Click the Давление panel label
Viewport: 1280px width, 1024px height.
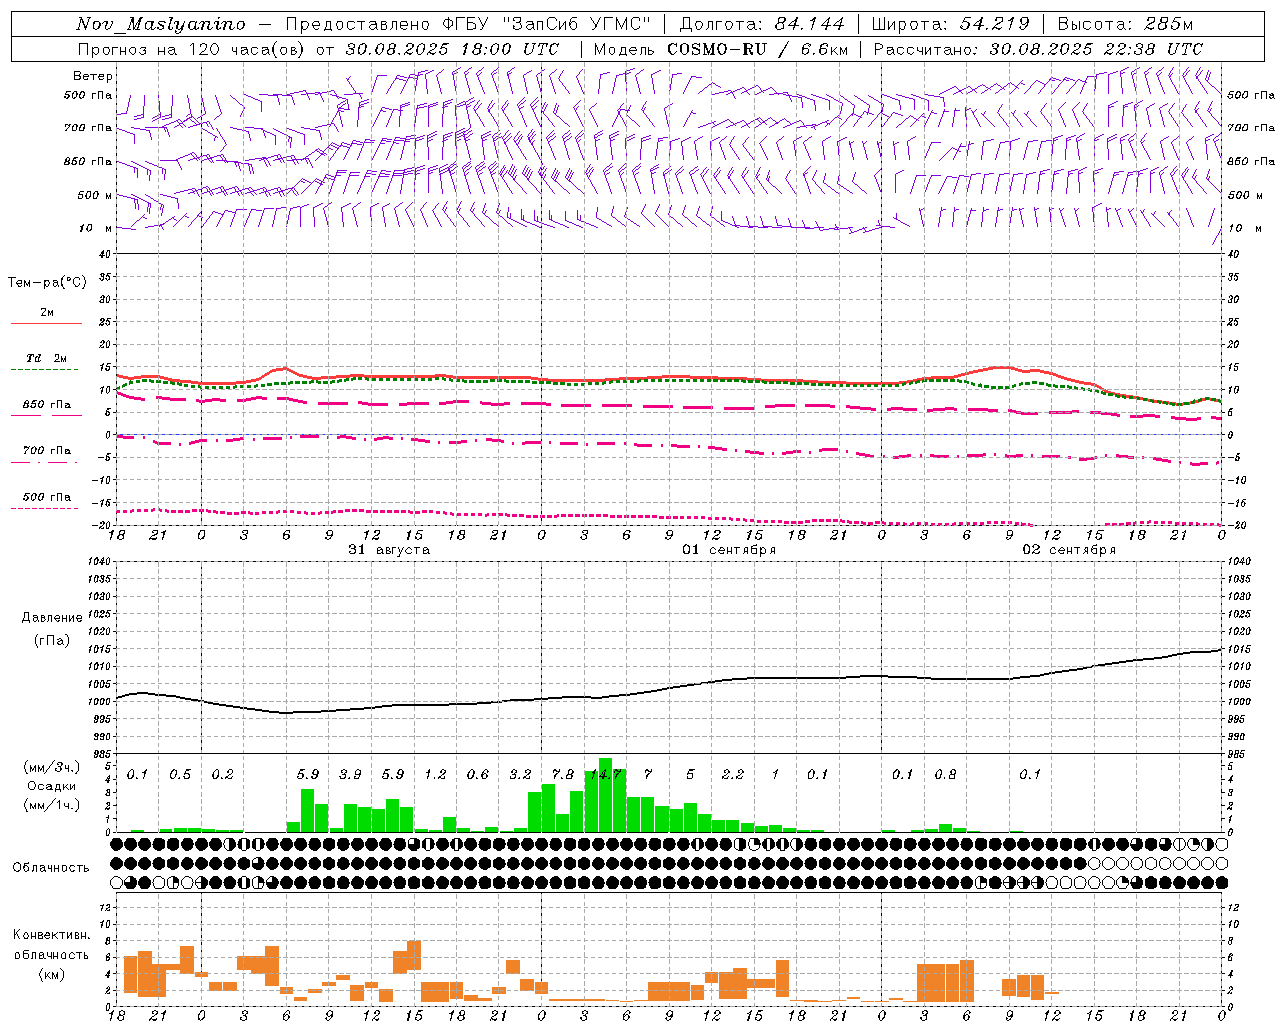[52, 618]
